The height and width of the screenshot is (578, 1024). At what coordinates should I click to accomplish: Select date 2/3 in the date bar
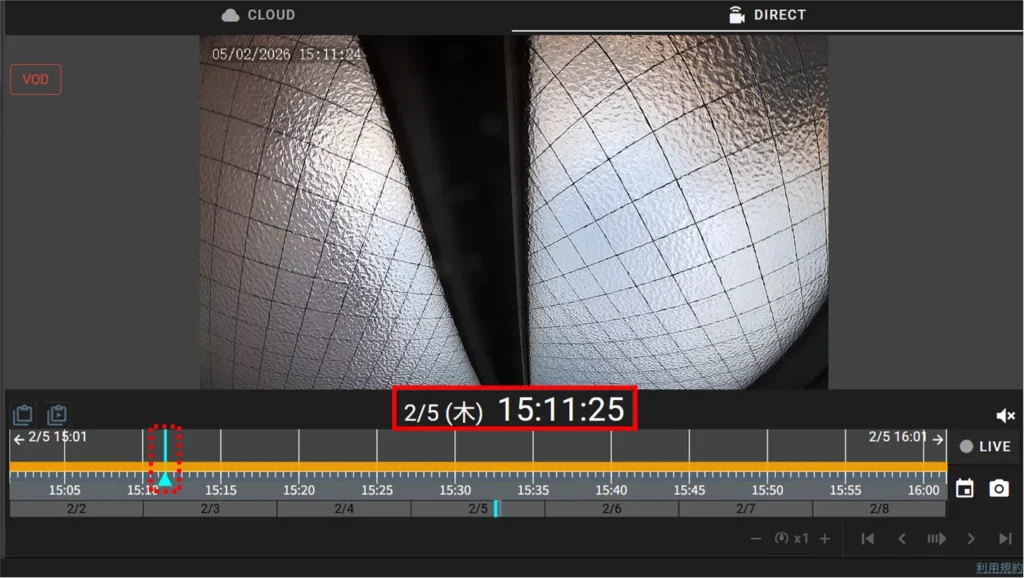tap(210, 509)
